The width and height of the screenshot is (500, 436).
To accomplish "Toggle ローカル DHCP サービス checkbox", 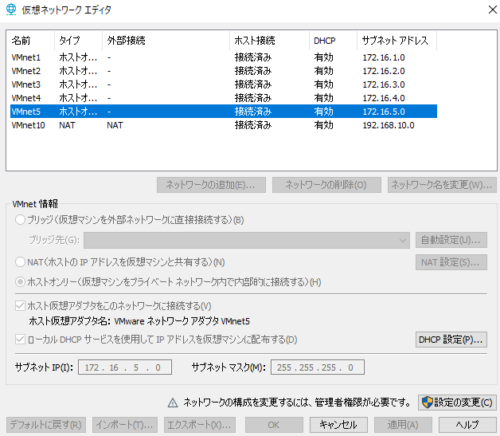I will 20,340.
